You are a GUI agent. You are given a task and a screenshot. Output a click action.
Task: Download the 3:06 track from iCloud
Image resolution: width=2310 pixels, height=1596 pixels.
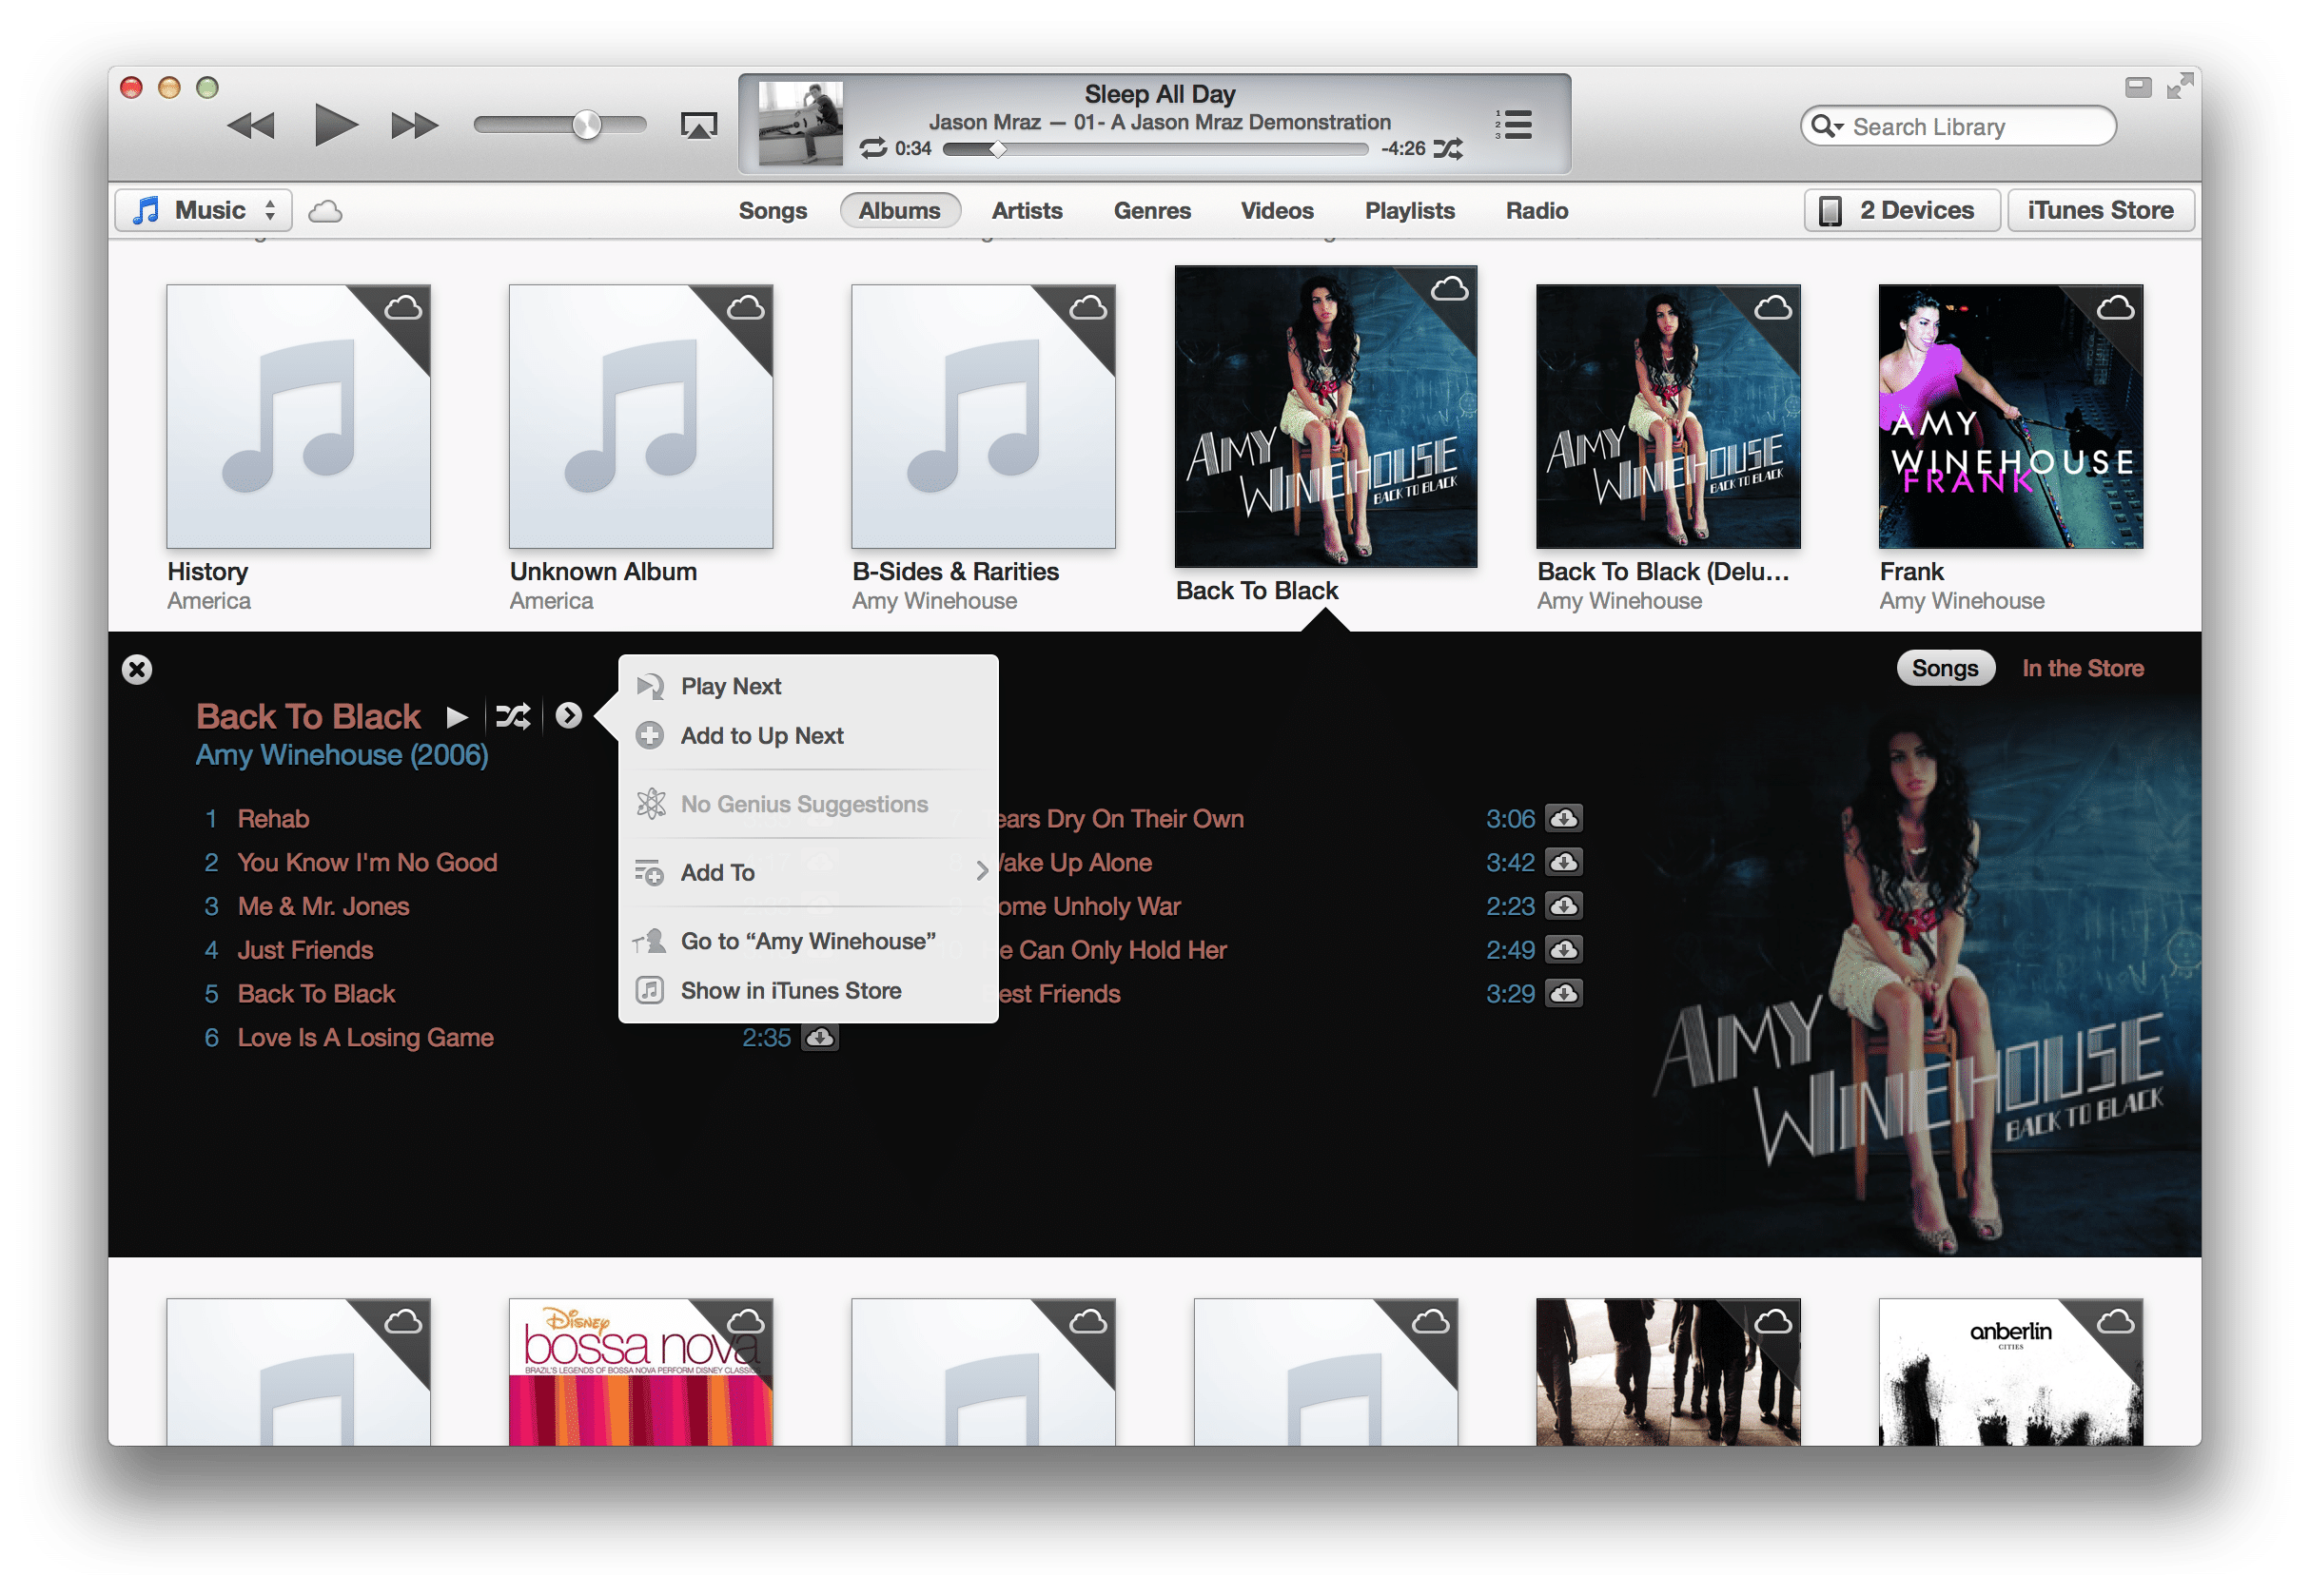(1564, 820)
